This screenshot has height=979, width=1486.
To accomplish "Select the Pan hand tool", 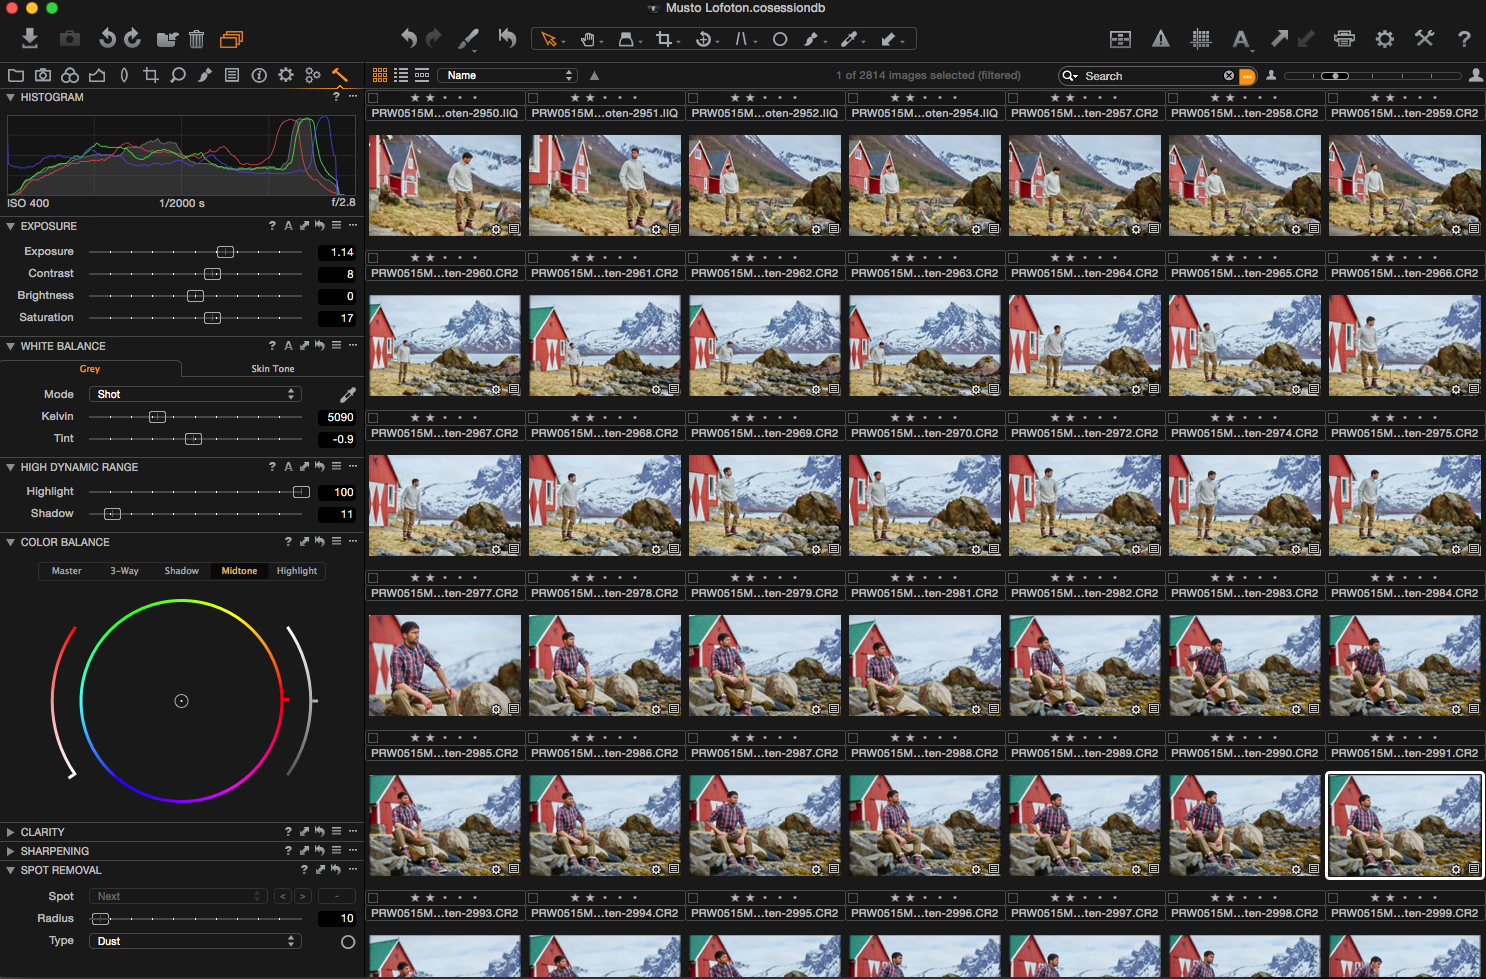I will [x=589, y=39].
